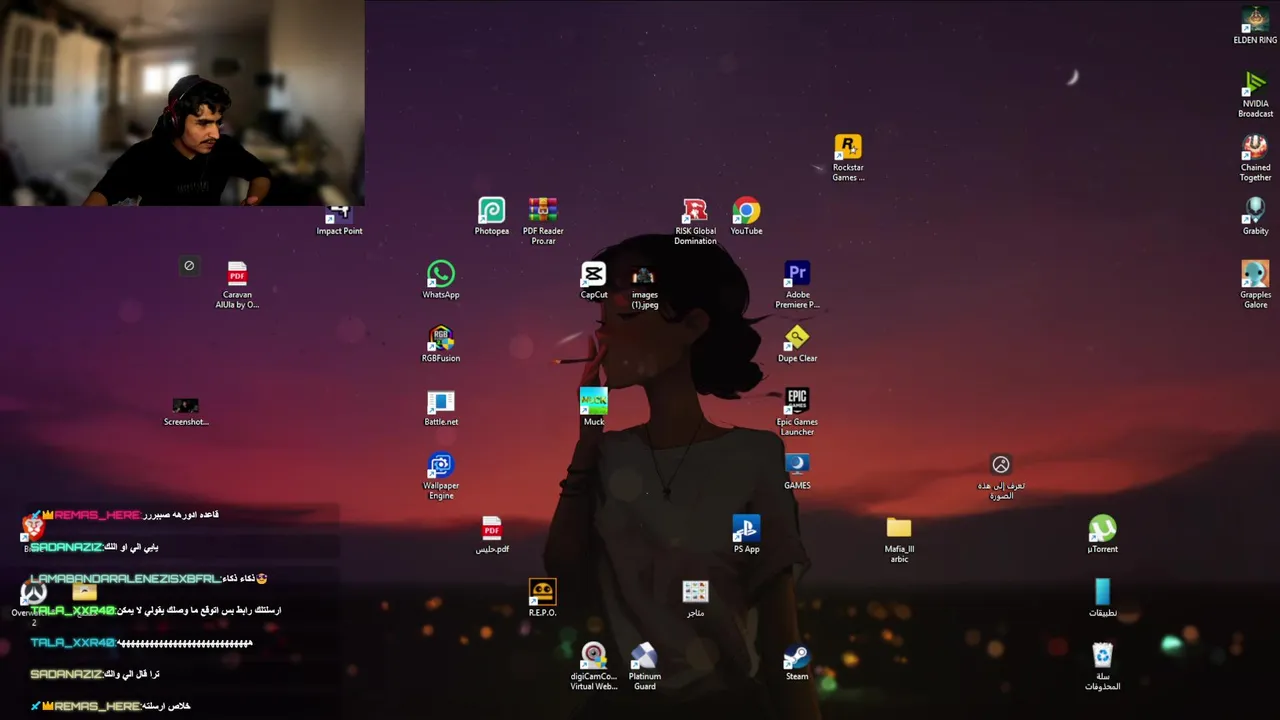Launch Photopea from the desktop
1280x720 pixels.
point(491,216)
